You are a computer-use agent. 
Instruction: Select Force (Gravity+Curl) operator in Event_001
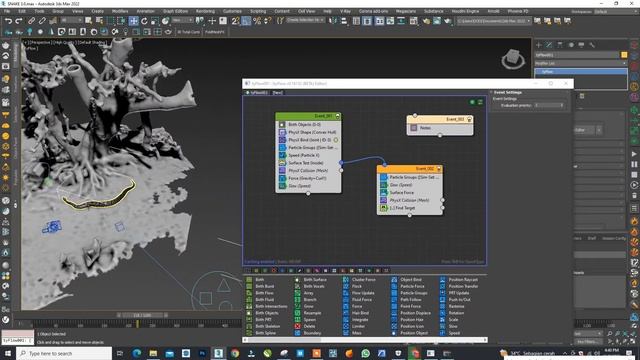308,178
